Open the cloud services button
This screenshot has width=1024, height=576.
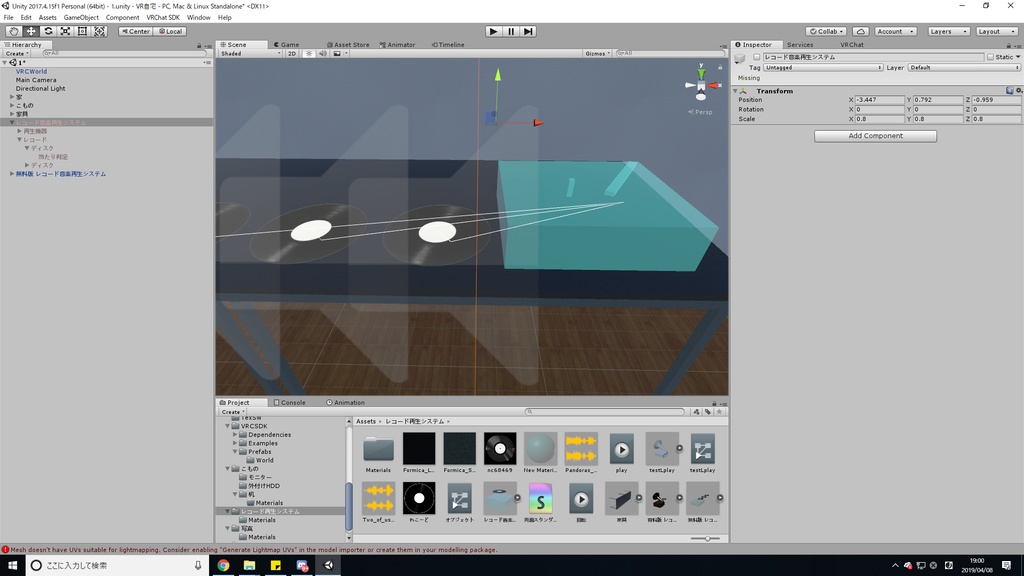pos(861,31)
